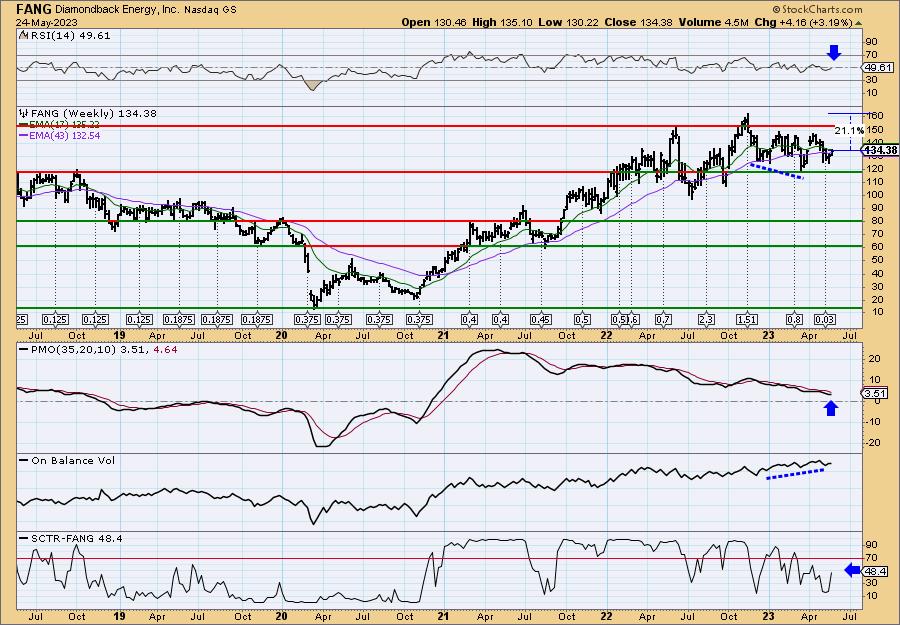Screen dimensions: 900x625
Task: Click the Open 130.46 value
Action: 433,22
